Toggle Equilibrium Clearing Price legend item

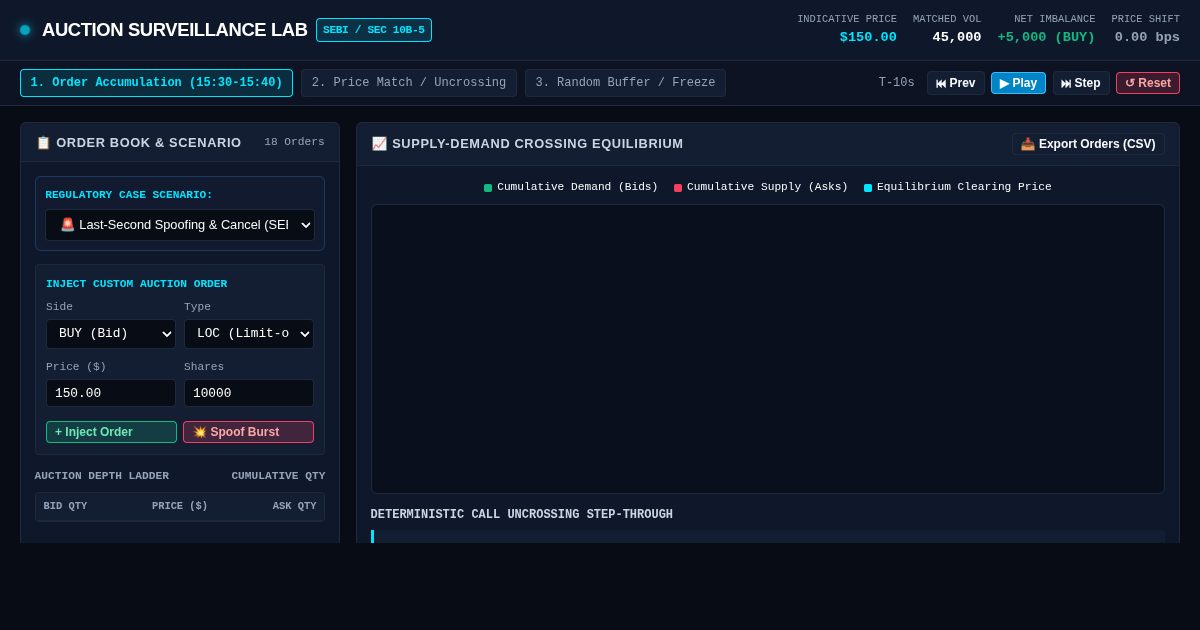(x=958, y=187)
